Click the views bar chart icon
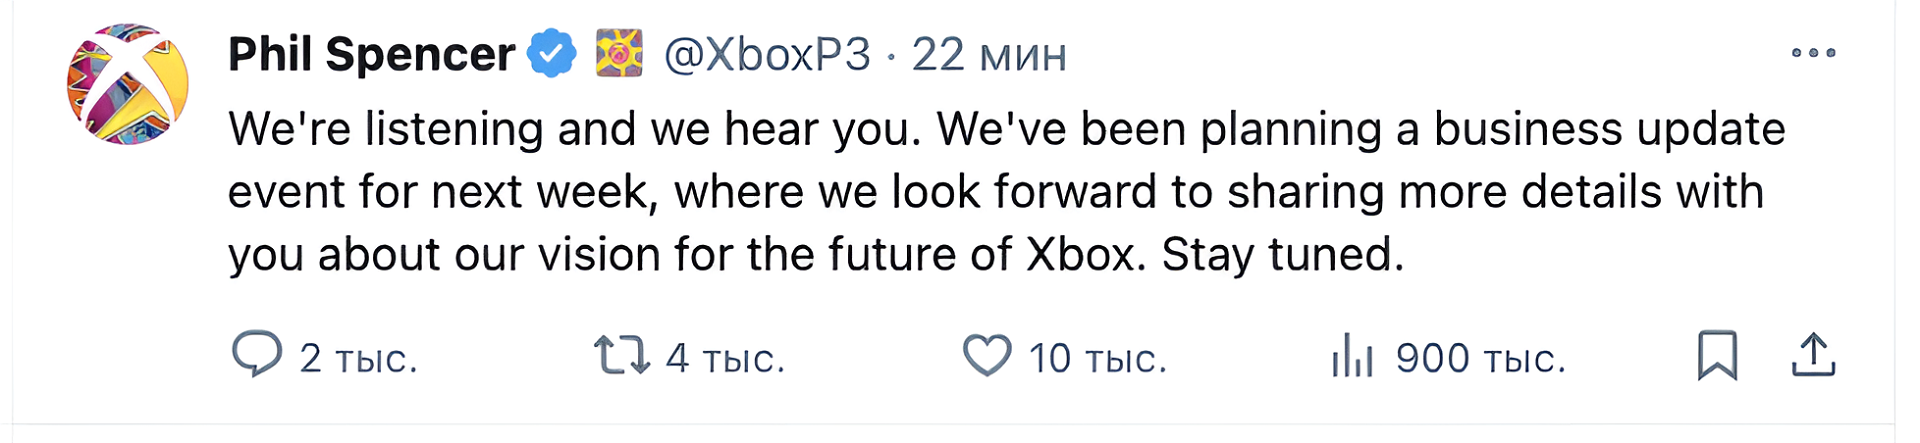 click(1352, 356)
